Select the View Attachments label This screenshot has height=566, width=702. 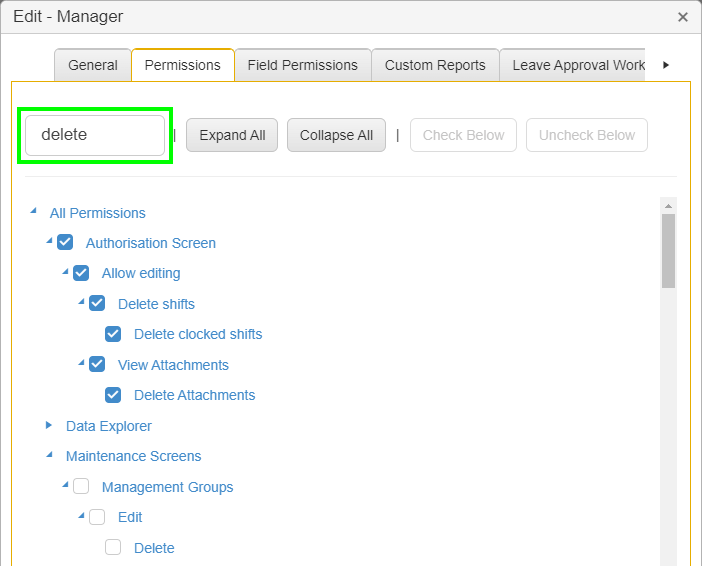point(173,365)
